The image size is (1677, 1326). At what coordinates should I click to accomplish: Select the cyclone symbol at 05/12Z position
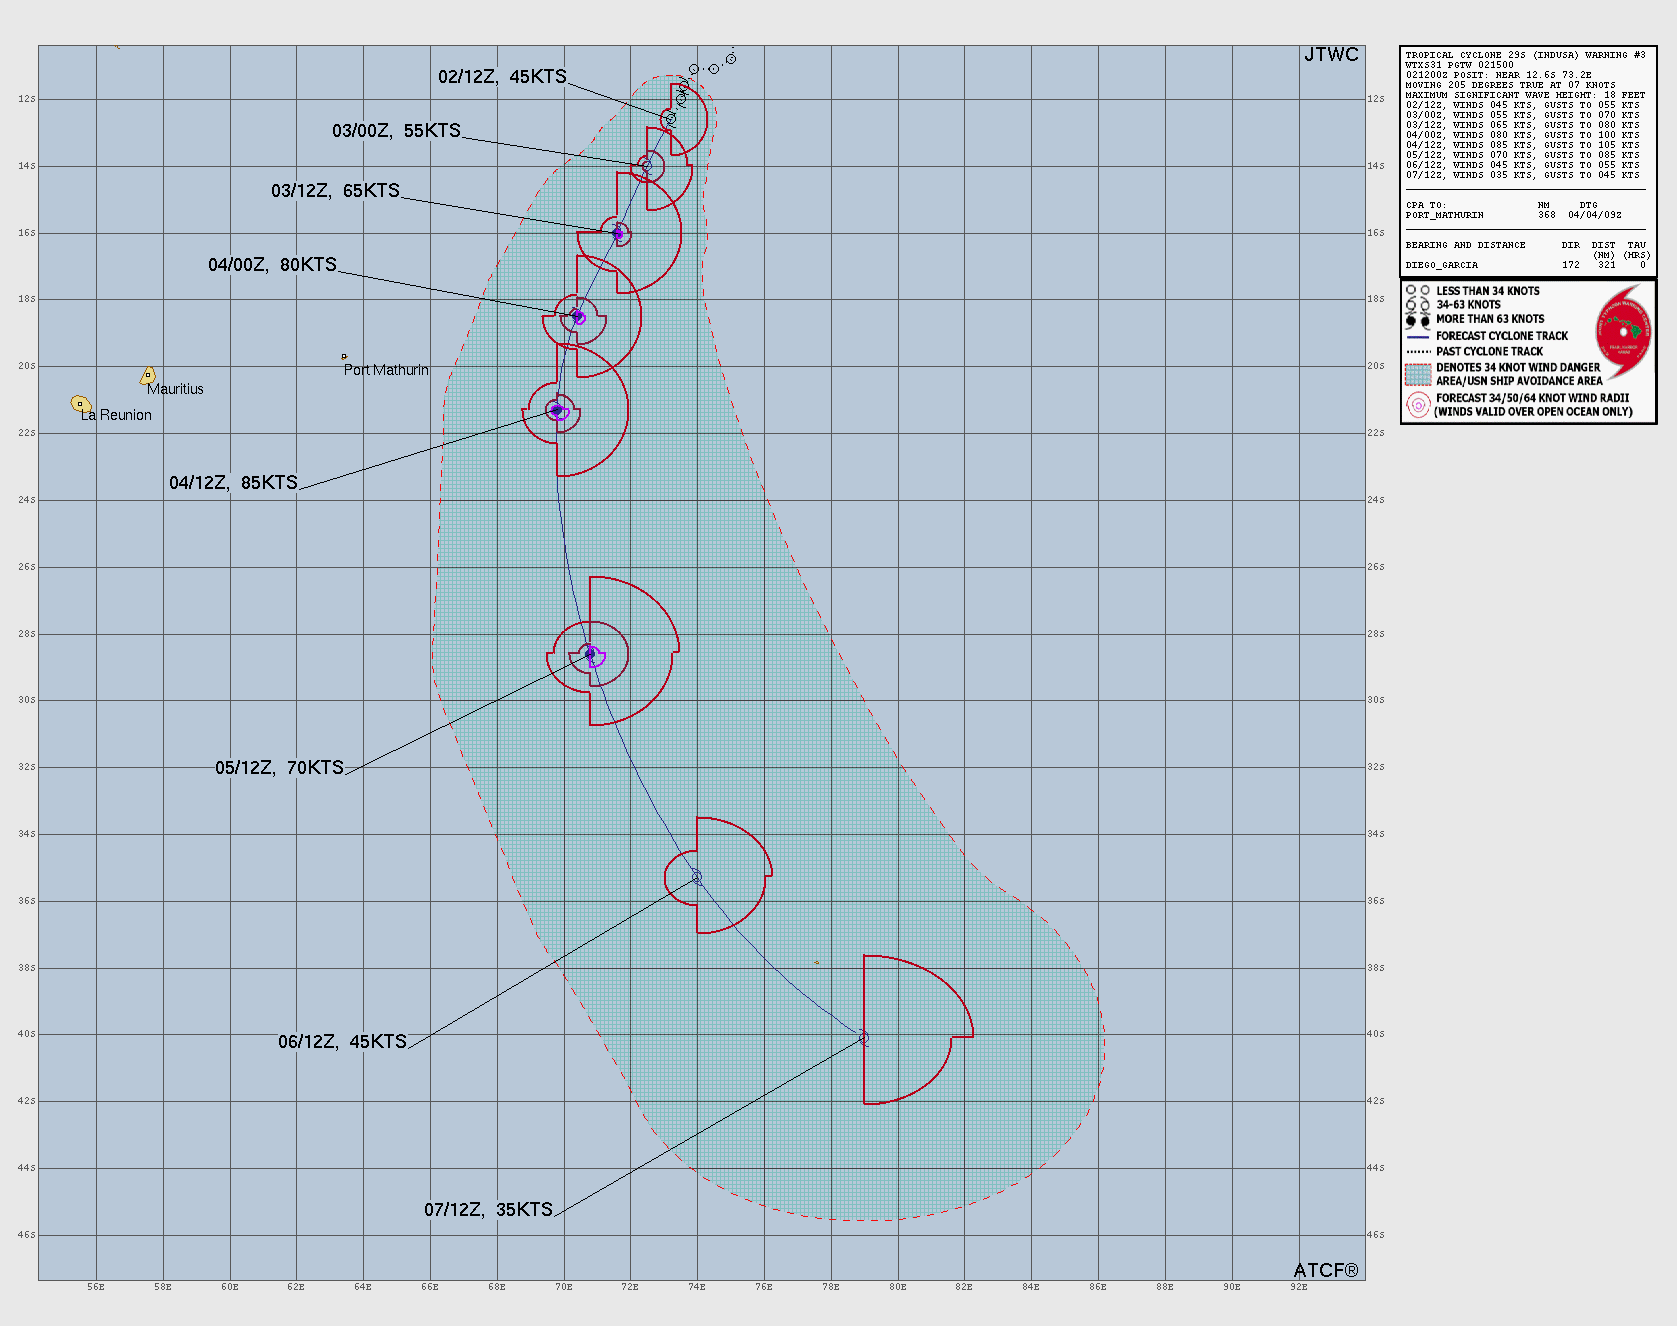click(590, 654)
